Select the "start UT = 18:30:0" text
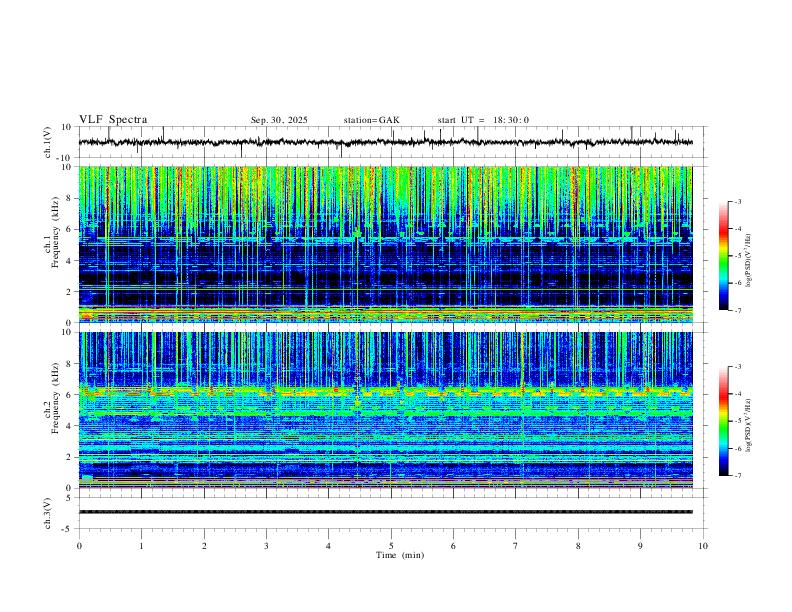This screenshot has width=792, height=612. pyautogui.click(x=483, y=120)
